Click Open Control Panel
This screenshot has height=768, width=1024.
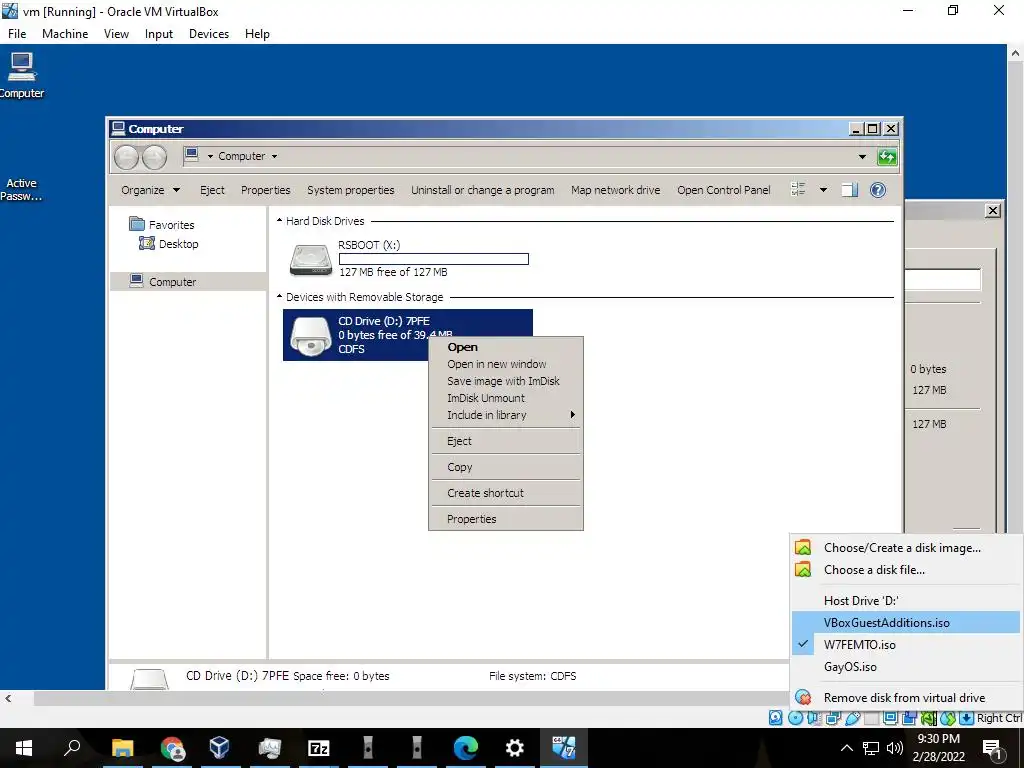724,190
